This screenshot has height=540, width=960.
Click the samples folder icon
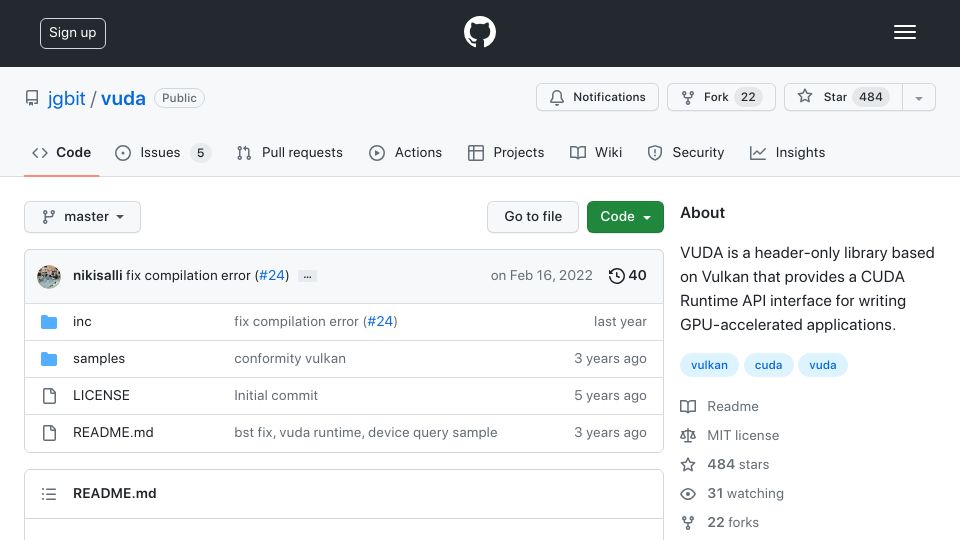(x=49, y=359)
